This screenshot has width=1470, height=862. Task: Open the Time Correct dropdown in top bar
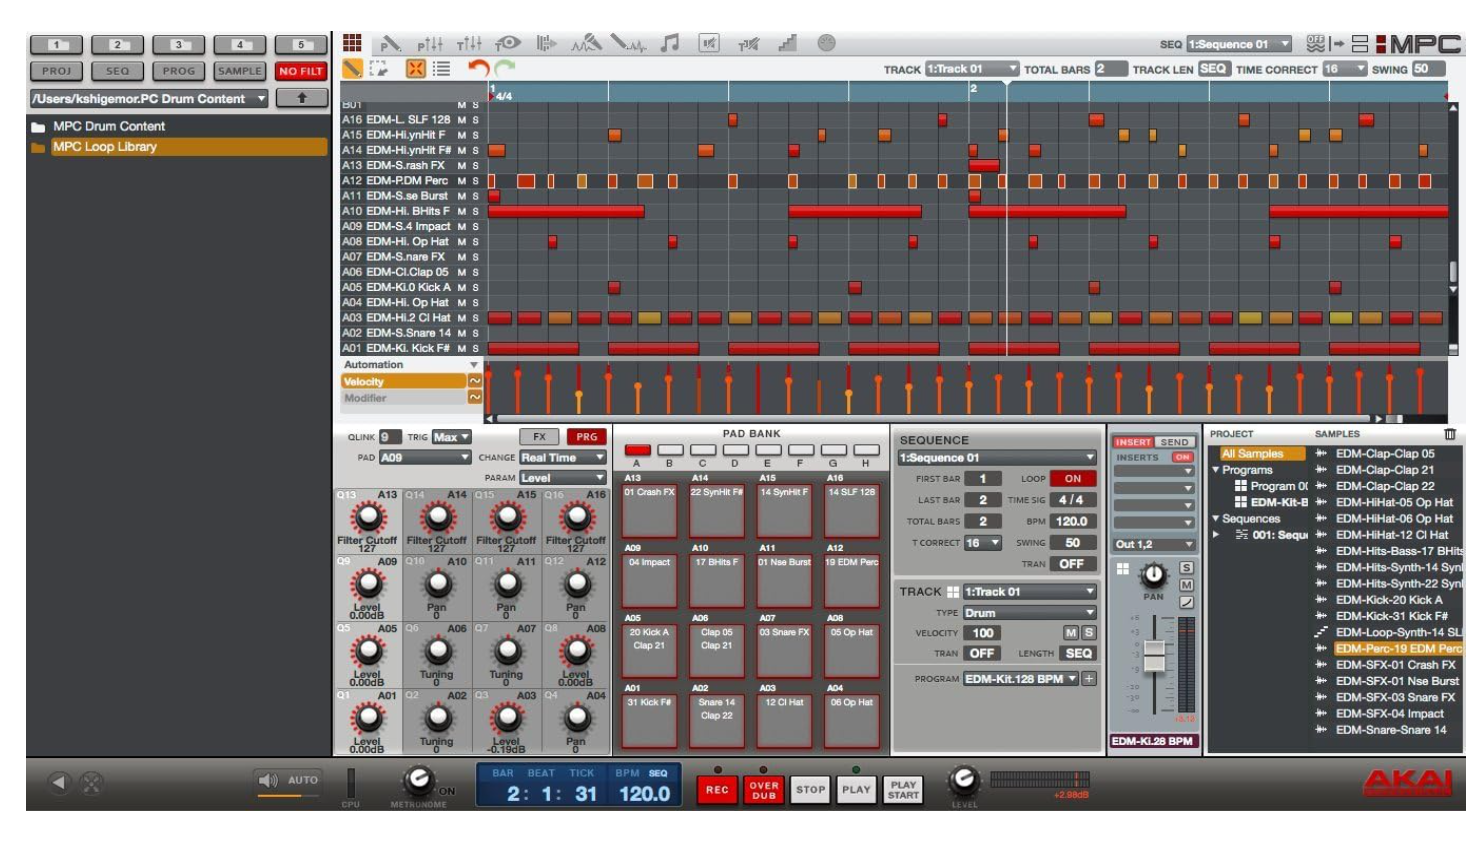pos(1344,69)
